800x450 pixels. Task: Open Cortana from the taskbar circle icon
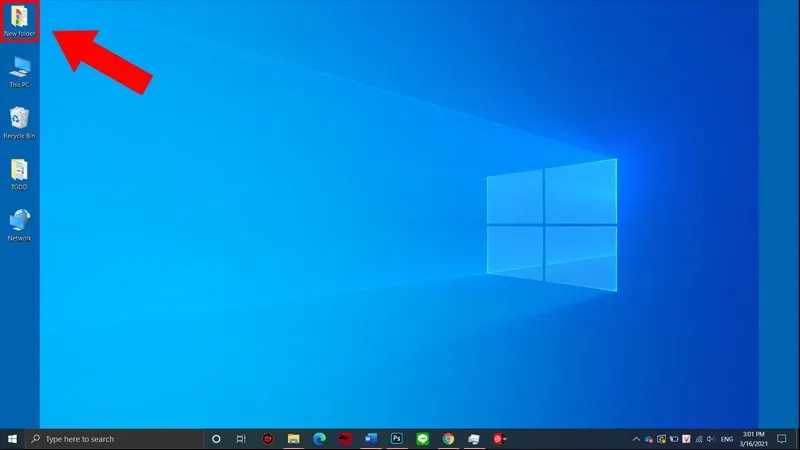[x=216, y=439]
